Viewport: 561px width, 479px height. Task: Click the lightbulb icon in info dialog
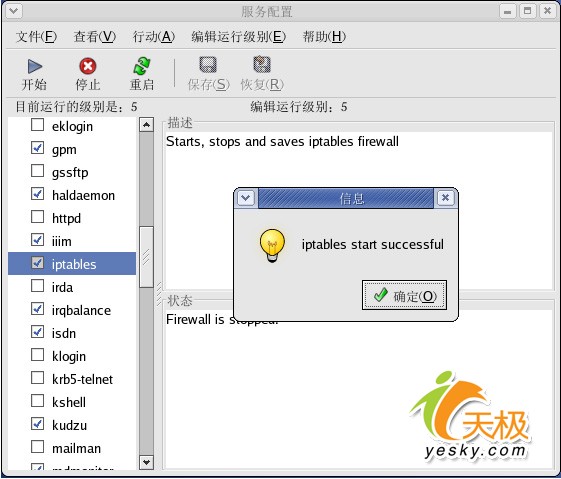point(272,246)
